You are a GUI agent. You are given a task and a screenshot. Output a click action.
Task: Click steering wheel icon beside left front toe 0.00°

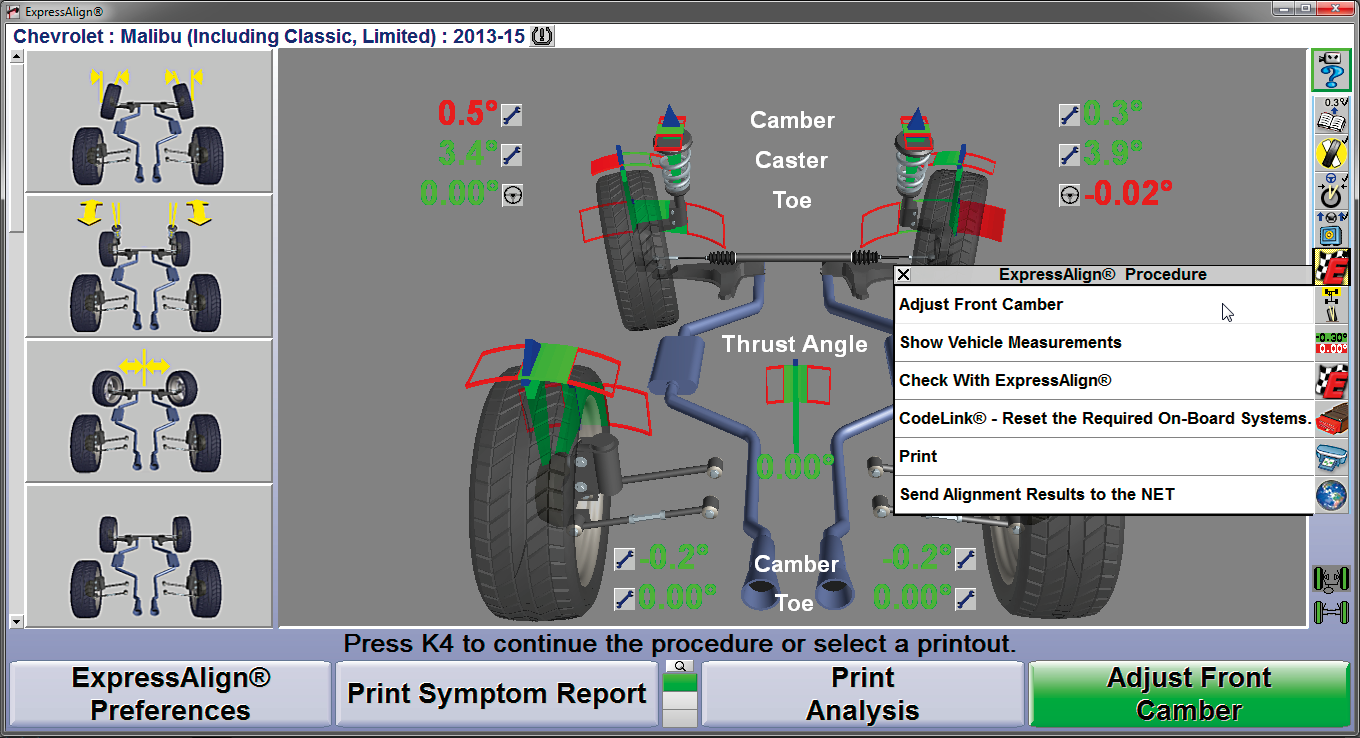coord(512,194)
